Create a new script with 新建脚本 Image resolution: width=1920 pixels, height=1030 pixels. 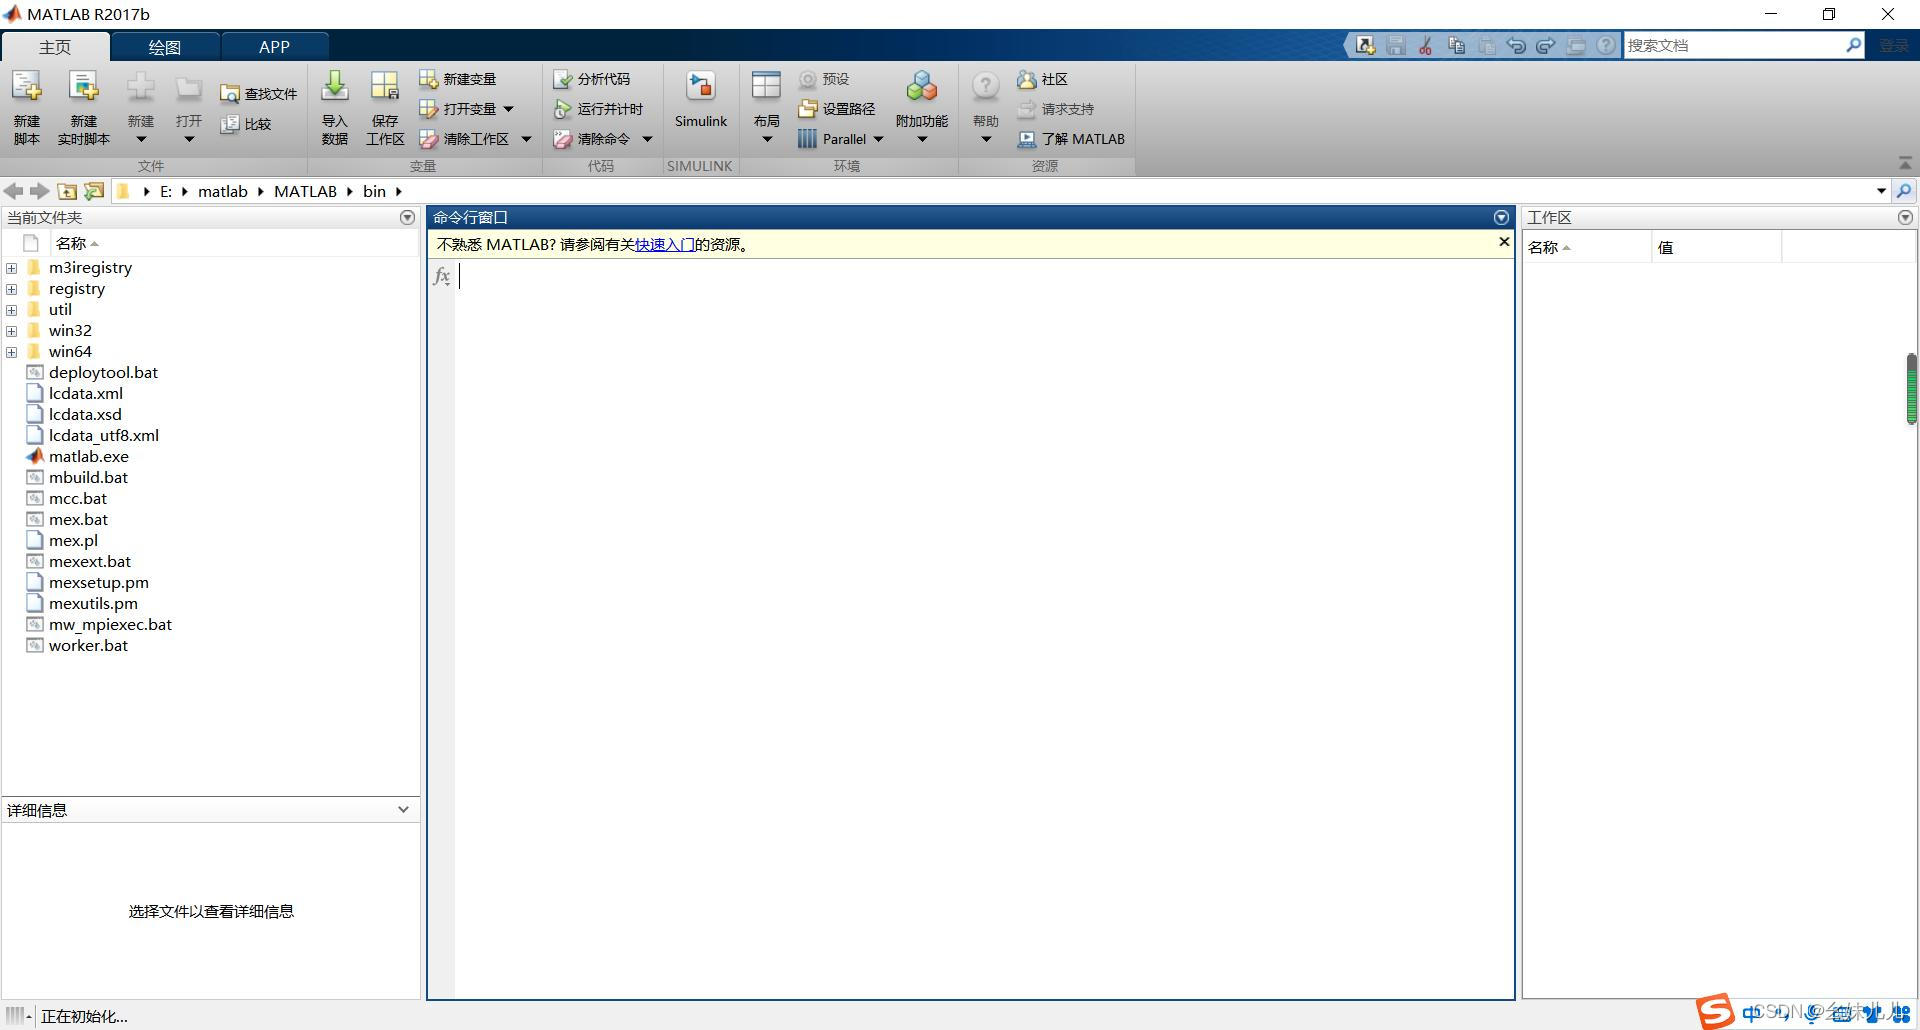point(27,108)
